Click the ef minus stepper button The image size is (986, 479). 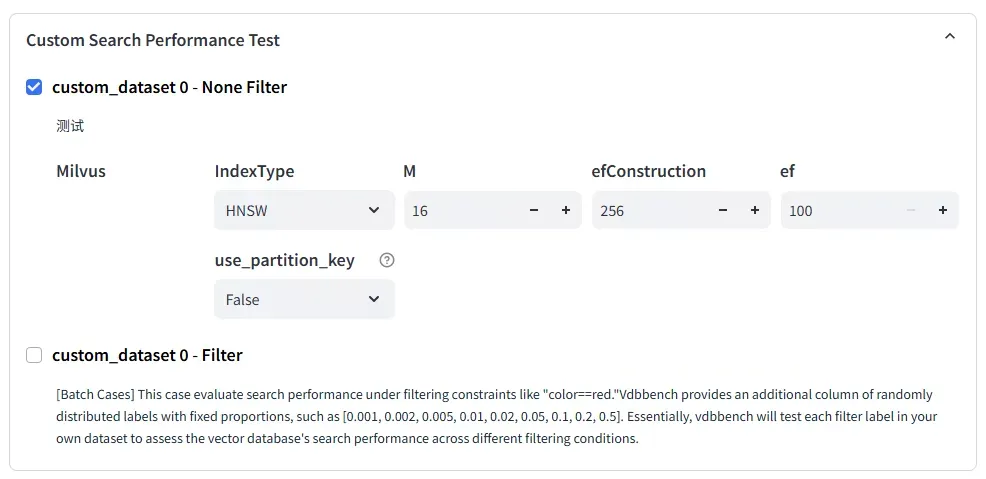point(911,211)
